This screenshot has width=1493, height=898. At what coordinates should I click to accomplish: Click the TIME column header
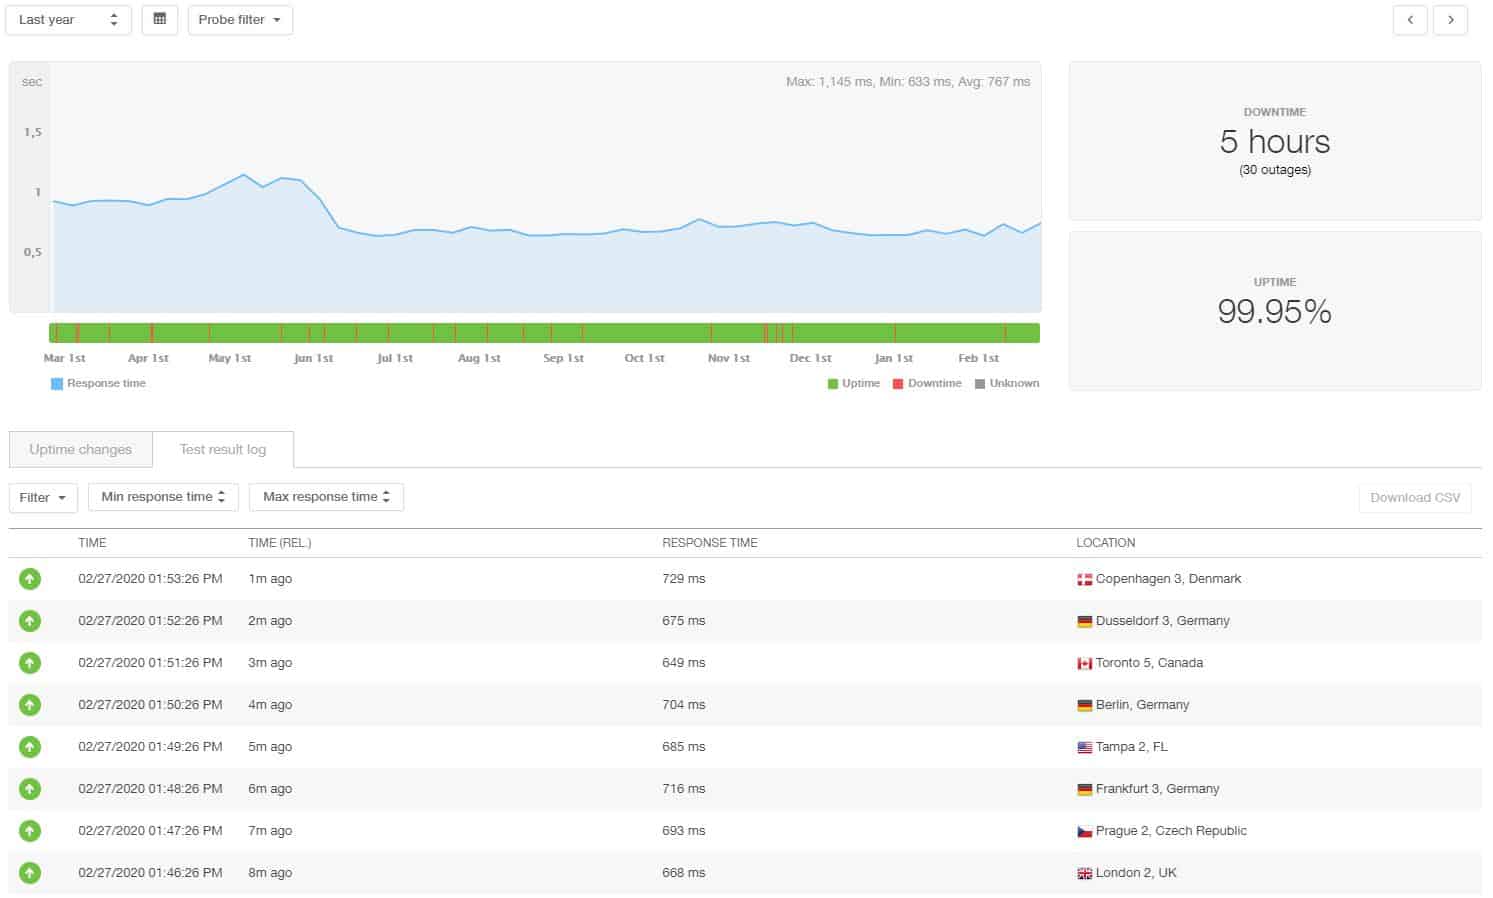coord(92,543)
